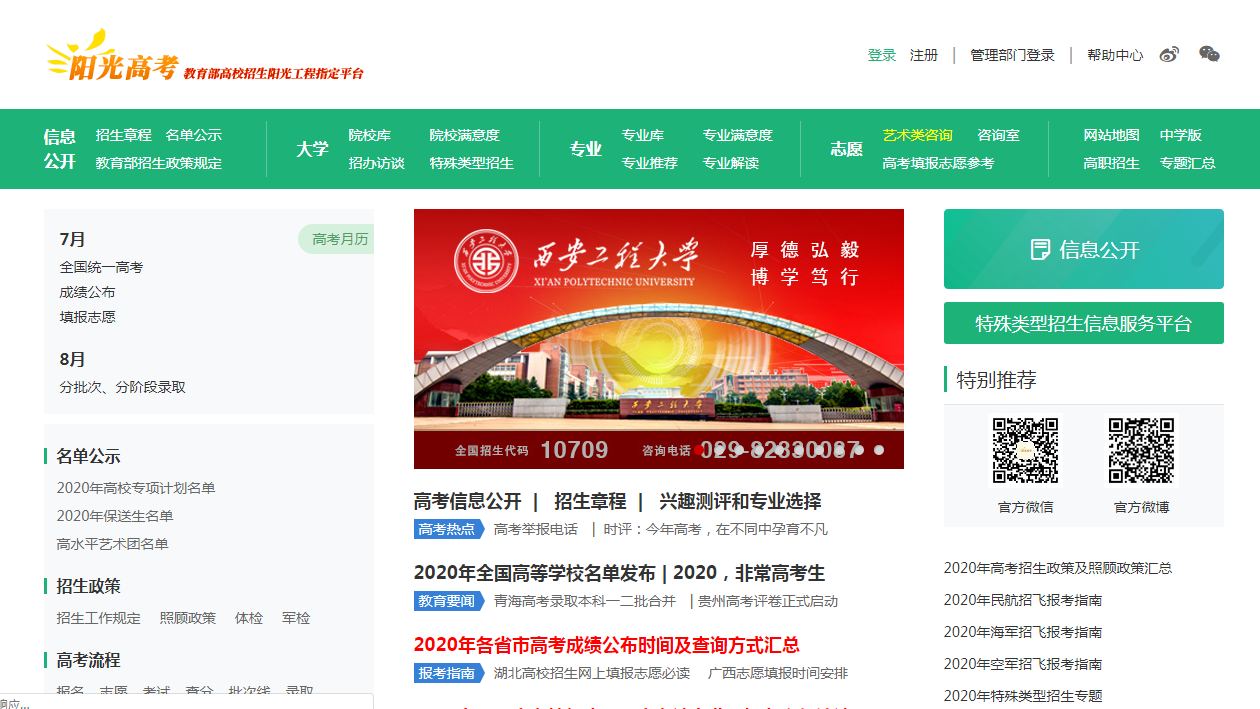
Task: Open 2020年特殊类型招生专题 link
Action: (x=1023, y=696)
